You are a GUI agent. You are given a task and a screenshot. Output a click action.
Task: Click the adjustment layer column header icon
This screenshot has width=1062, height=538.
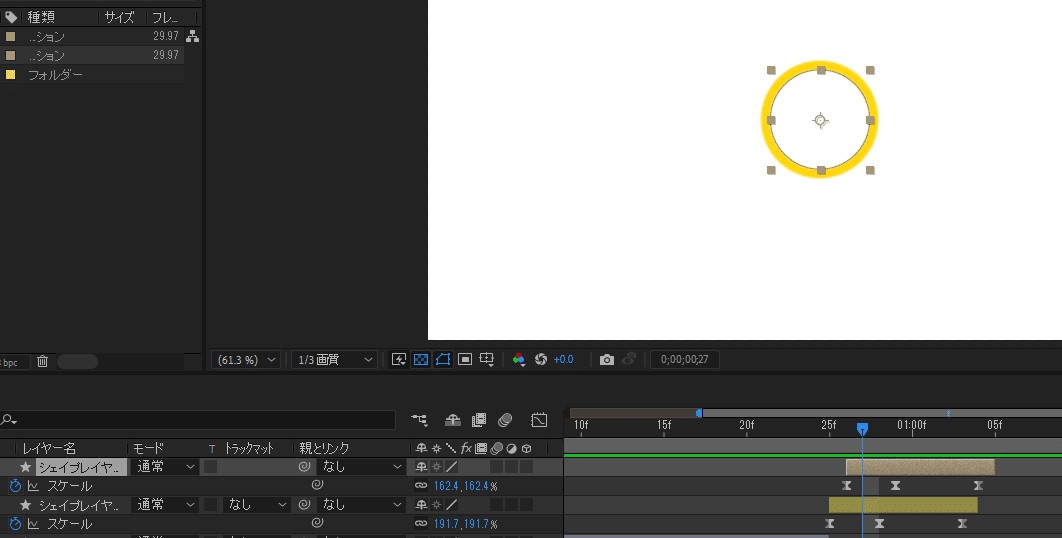pyautogui.click(x=511, y=449)
